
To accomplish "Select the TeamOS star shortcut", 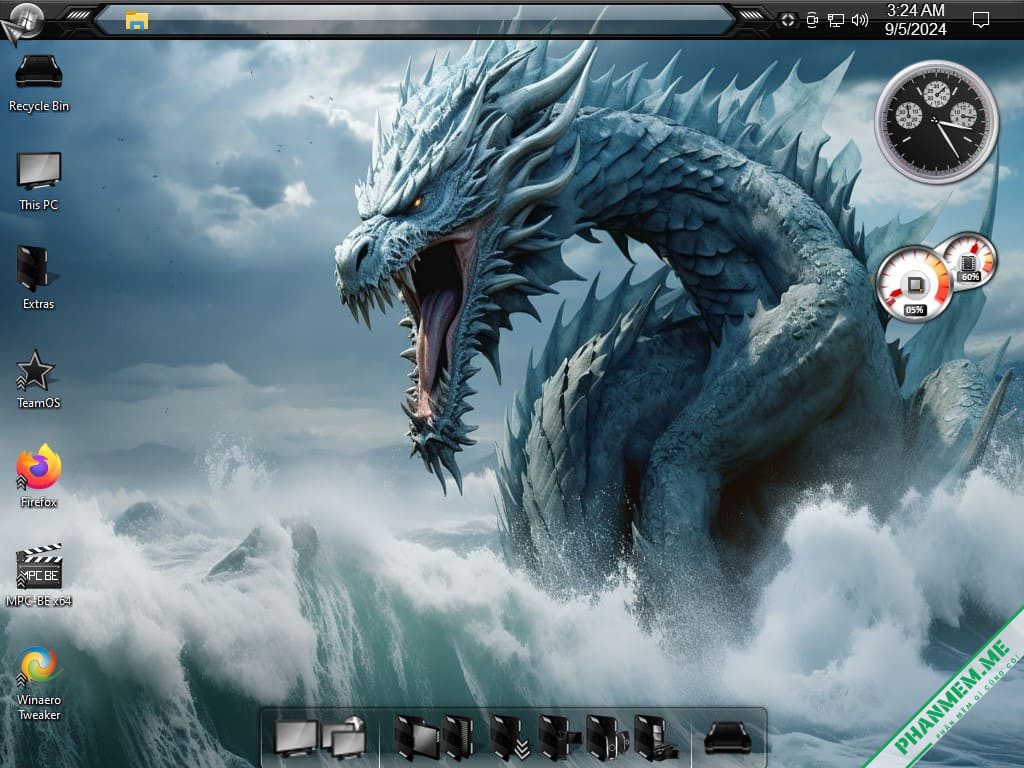I will click(x=38, y=379).
